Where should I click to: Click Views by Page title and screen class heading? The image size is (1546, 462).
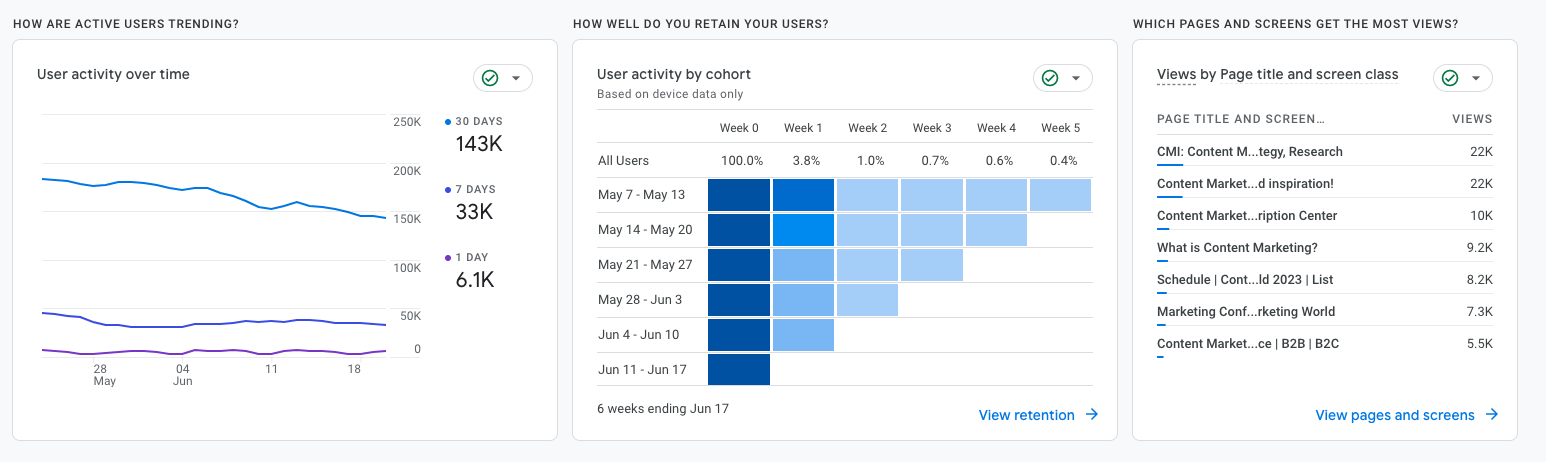click(x=1277, y=74)
